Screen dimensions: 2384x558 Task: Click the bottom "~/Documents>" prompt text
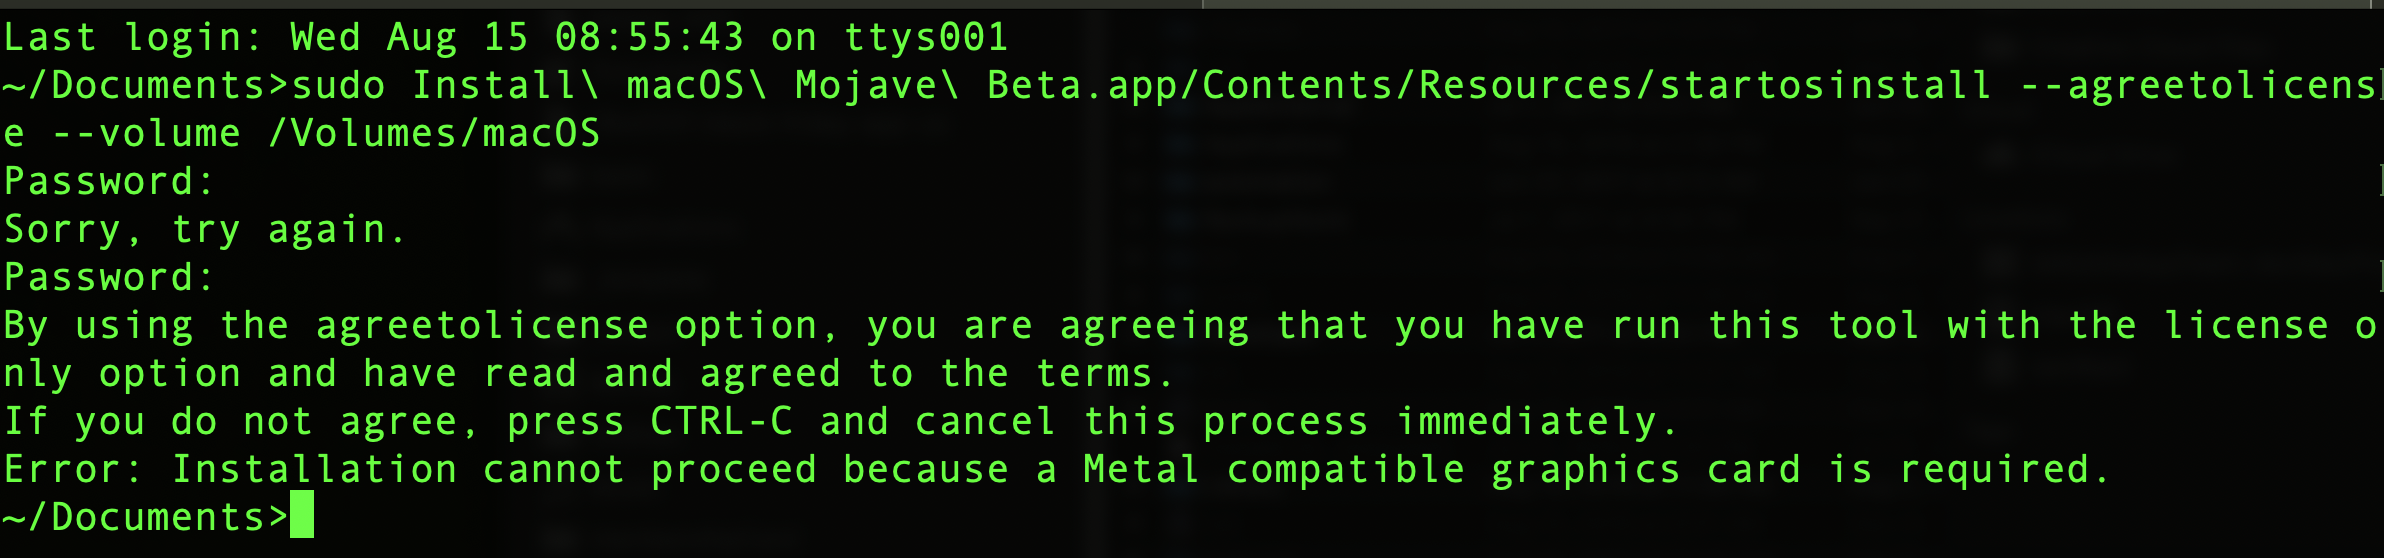tap(145, 518)
